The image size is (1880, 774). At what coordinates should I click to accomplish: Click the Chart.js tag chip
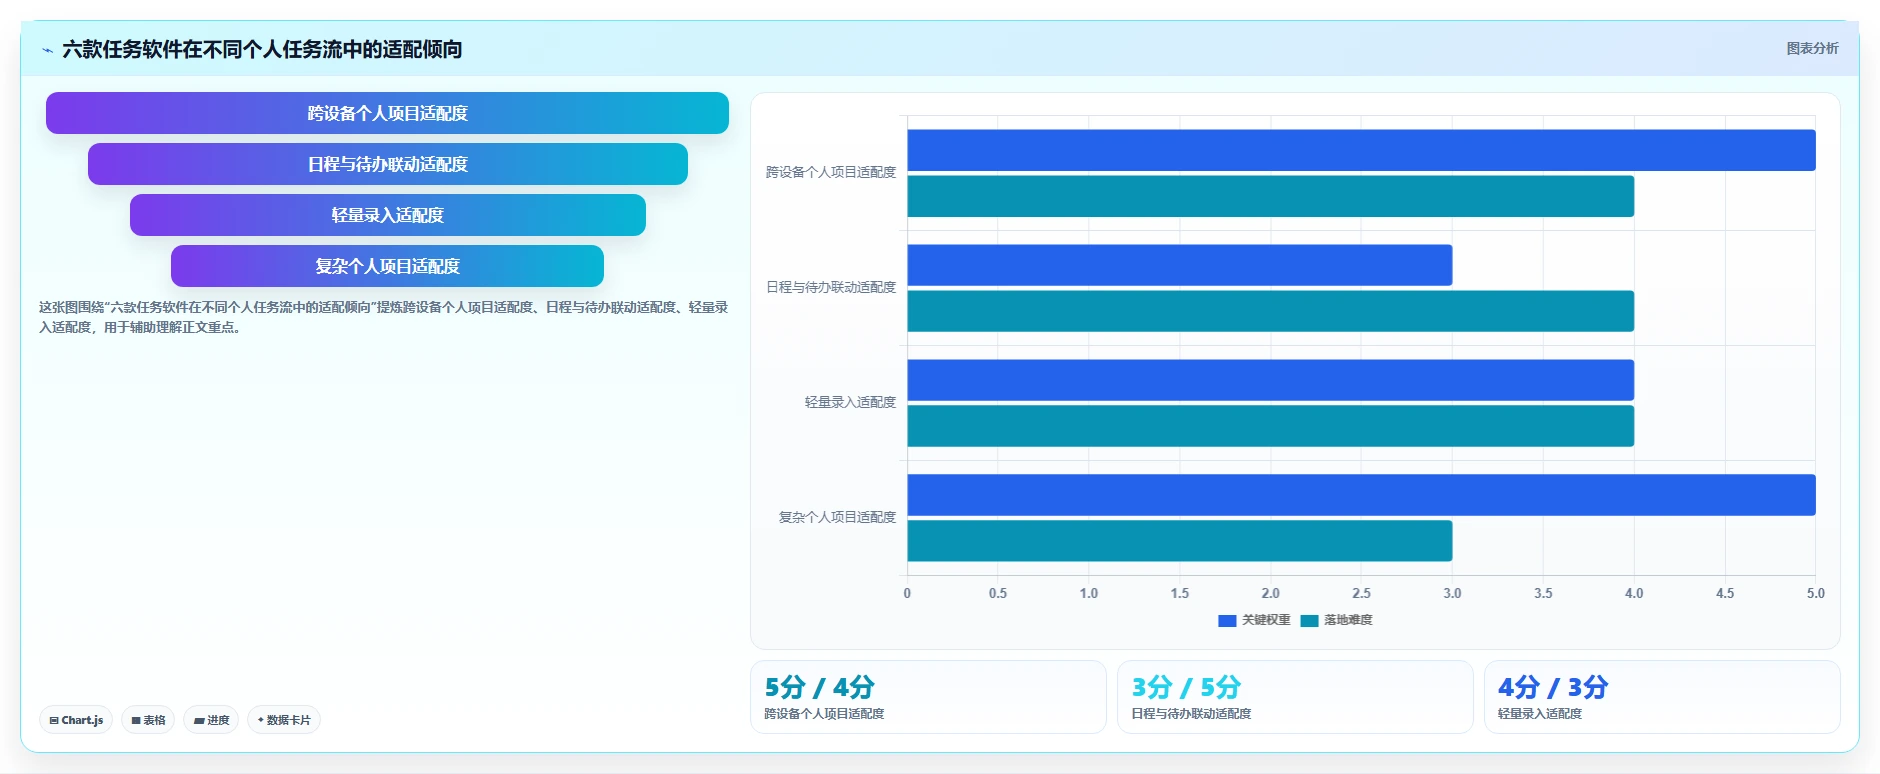pyautogui.click(x=76, y=720)
